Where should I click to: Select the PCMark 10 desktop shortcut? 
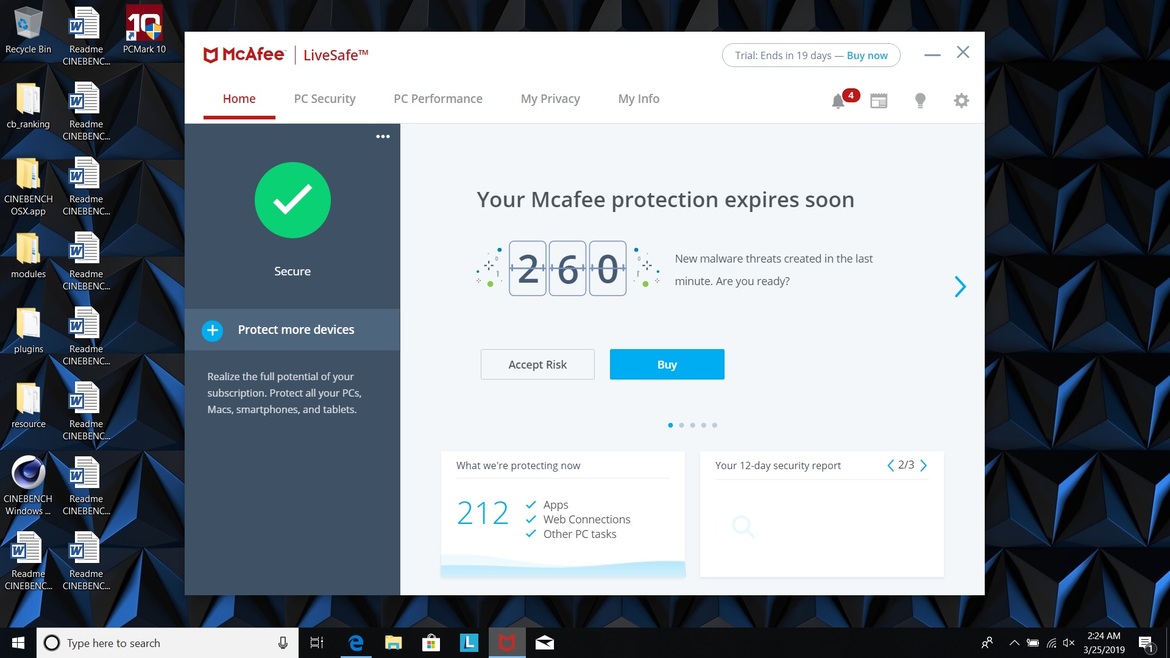[144, 30]
